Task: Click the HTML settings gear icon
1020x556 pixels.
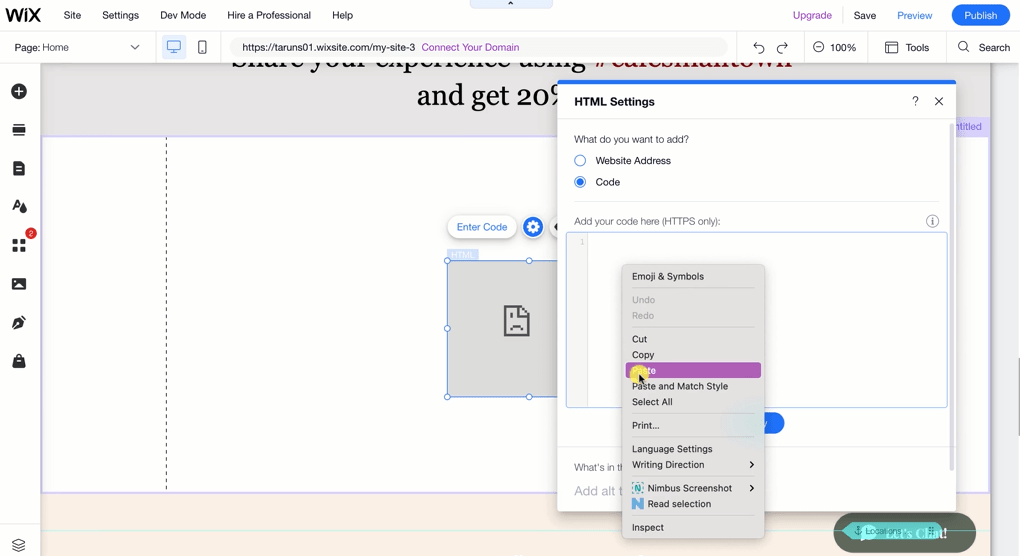Action: click(x=533, y=227)
